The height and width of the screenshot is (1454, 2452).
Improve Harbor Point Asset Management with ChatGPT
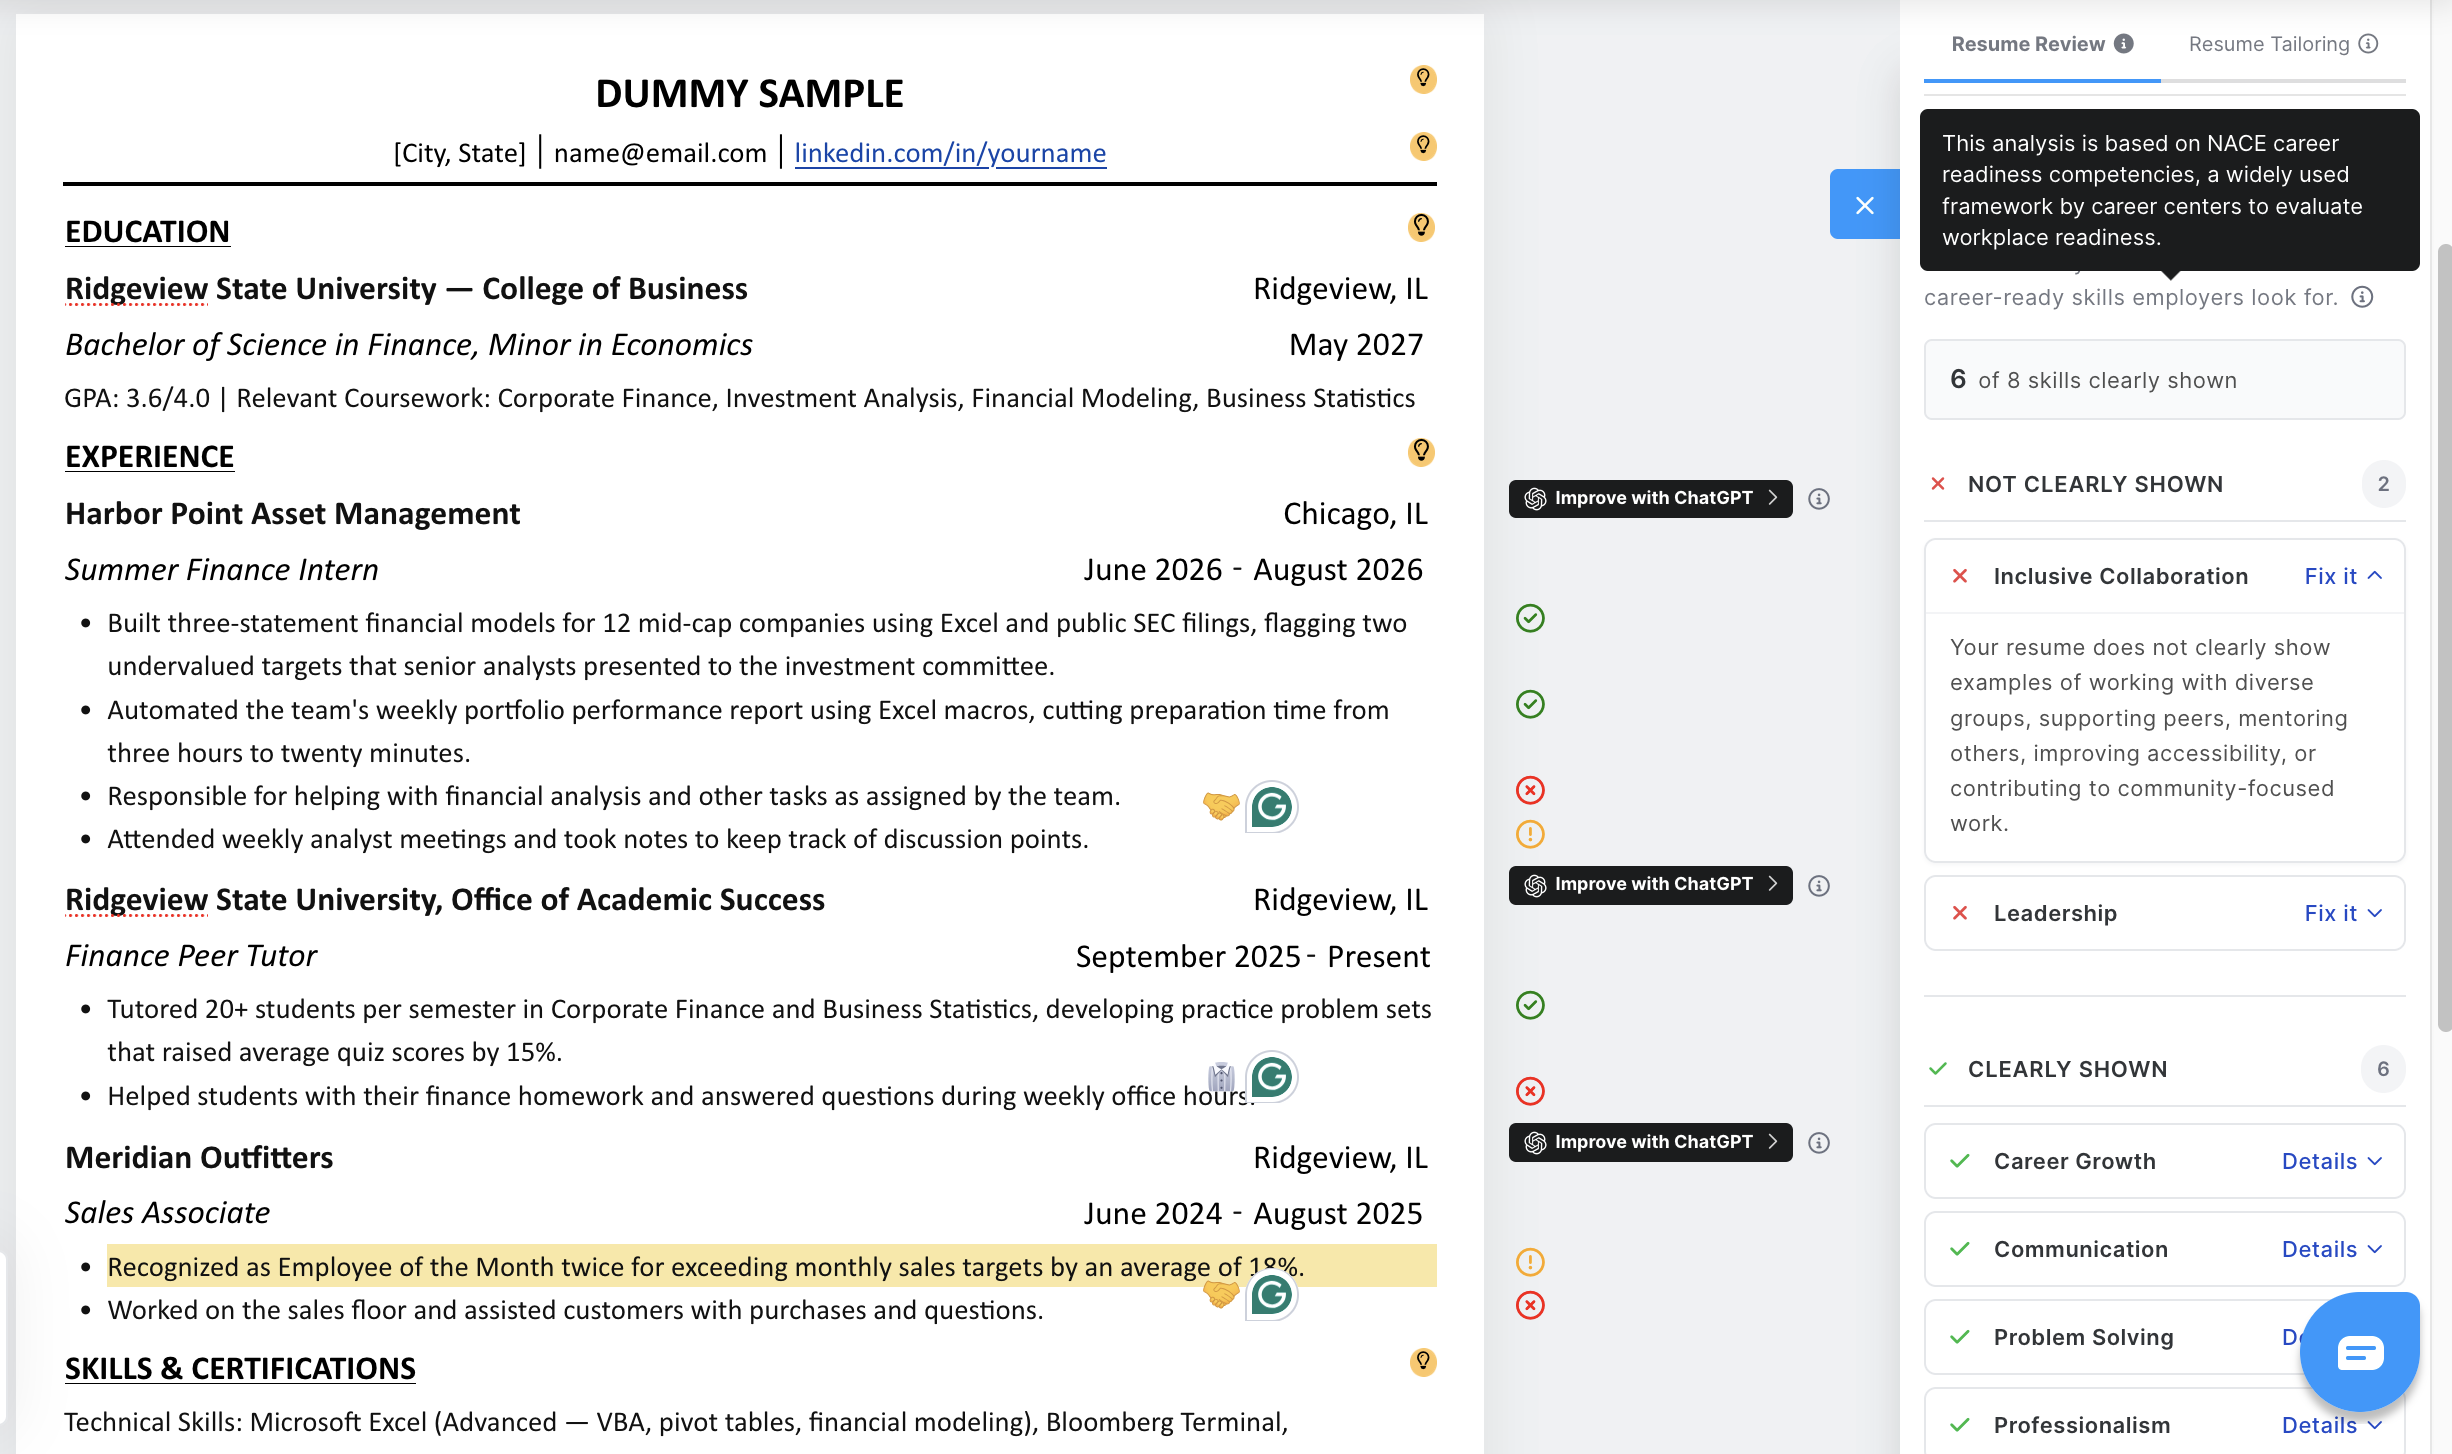pyautogui.click(x=1650, y=499)
